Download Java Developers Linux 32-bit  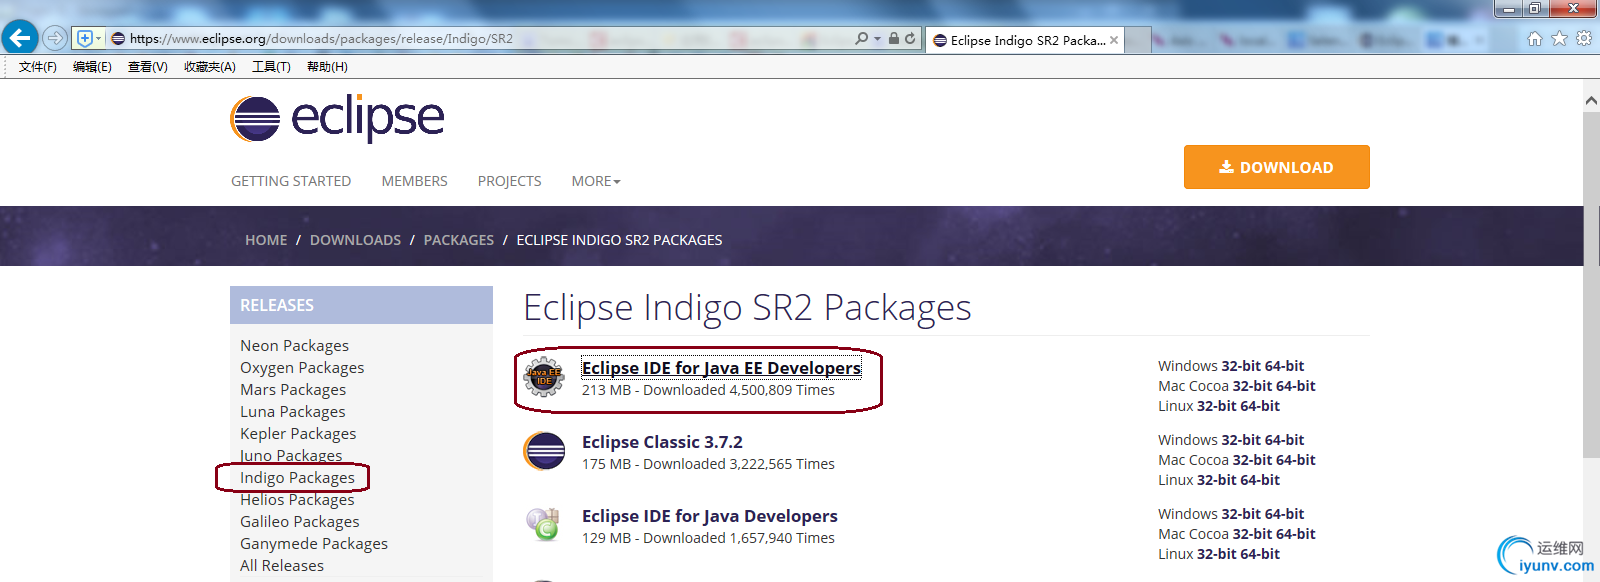(x=1216, y=554)
